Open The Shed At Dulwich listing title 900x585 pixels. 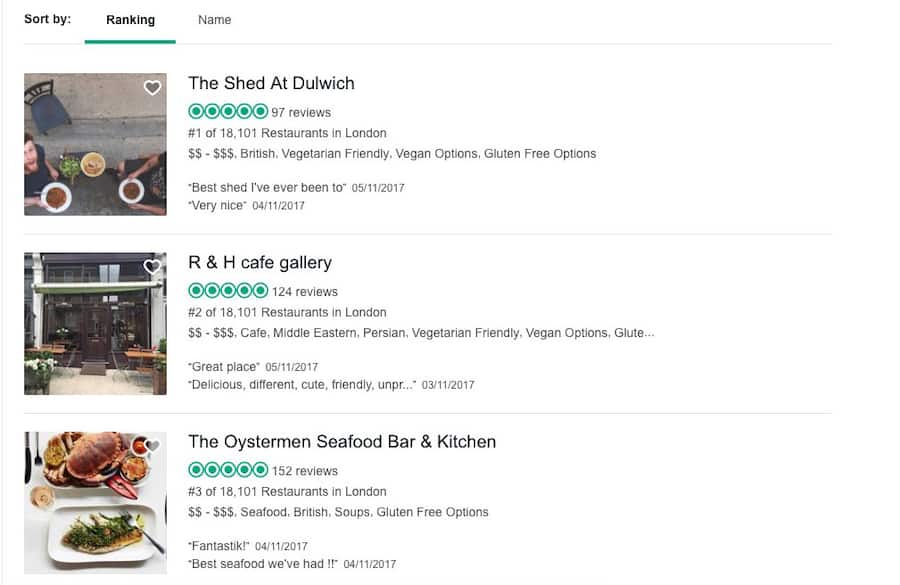point(271,83)
